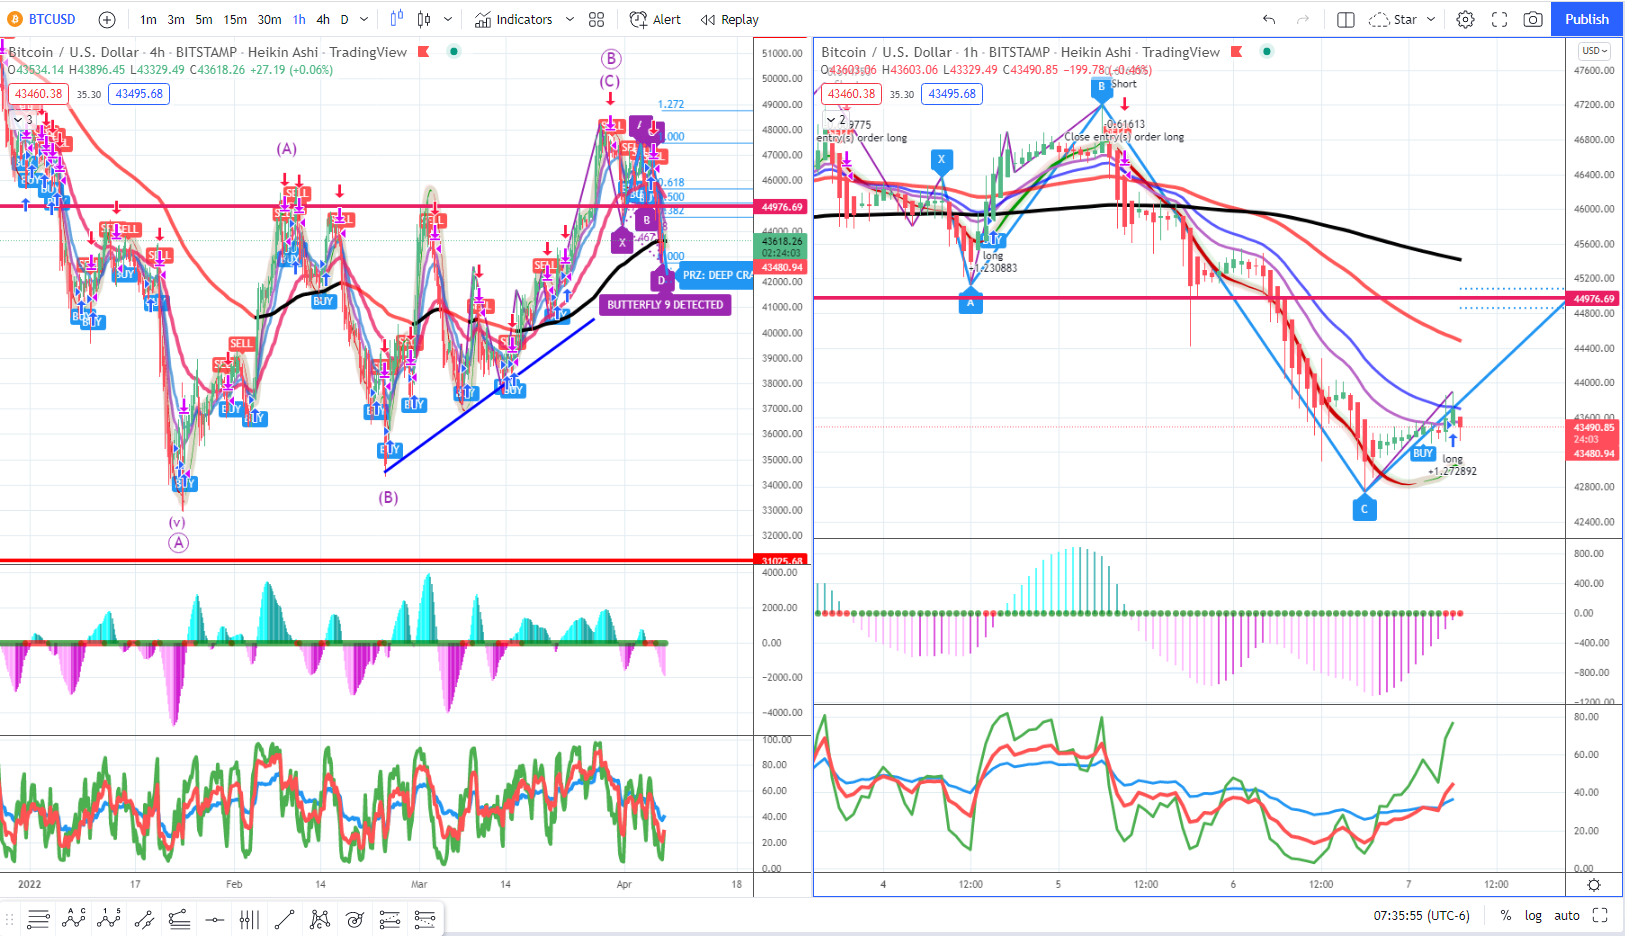Screen dimensions: 1625x936
Task: Open the indicator templates grid icon
Action: 597,19
